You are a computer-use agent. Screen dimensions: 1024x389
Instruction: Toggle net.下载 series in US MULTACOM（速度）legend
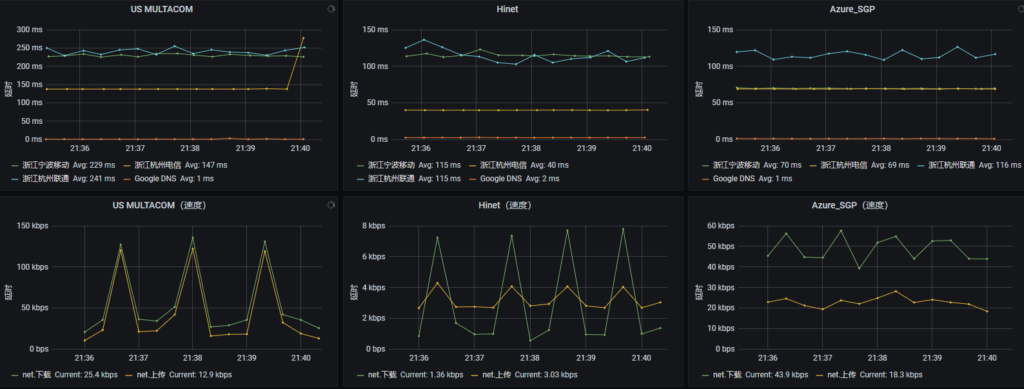(x=37, y=375)
